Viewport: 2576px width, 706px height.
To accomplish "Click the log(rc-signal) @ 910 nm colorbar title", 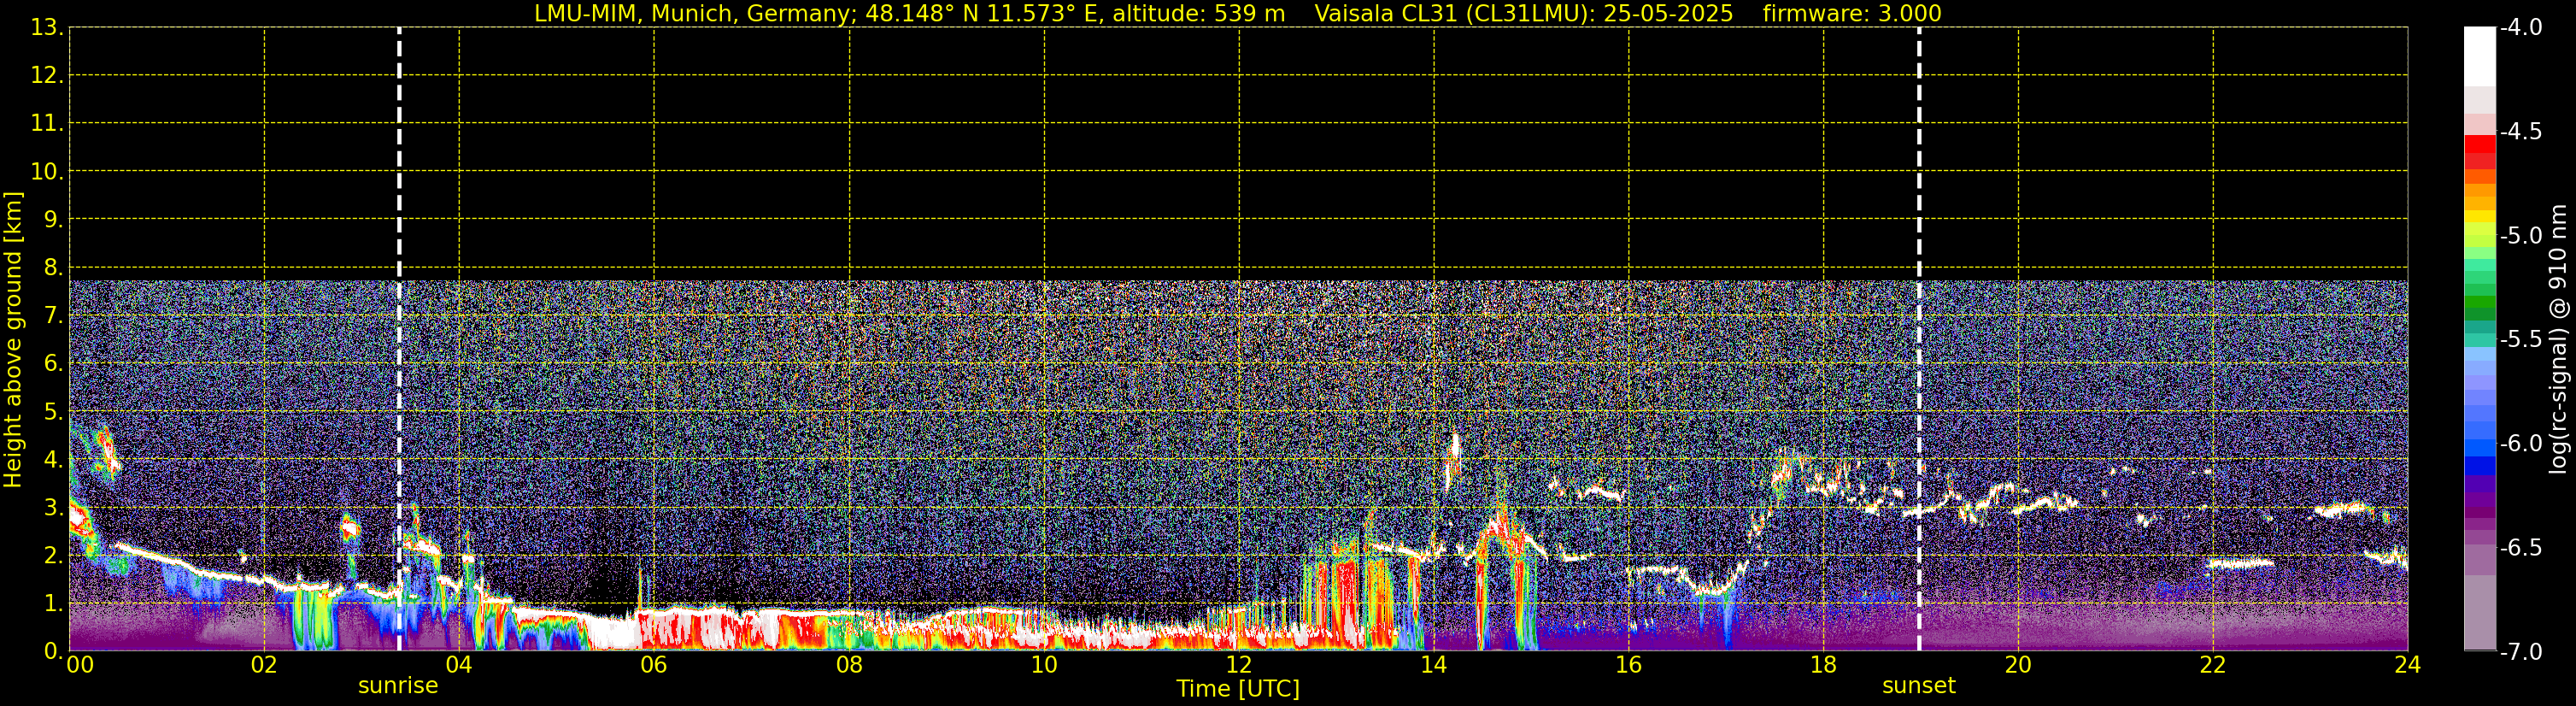I will (x=2558, y=339).
